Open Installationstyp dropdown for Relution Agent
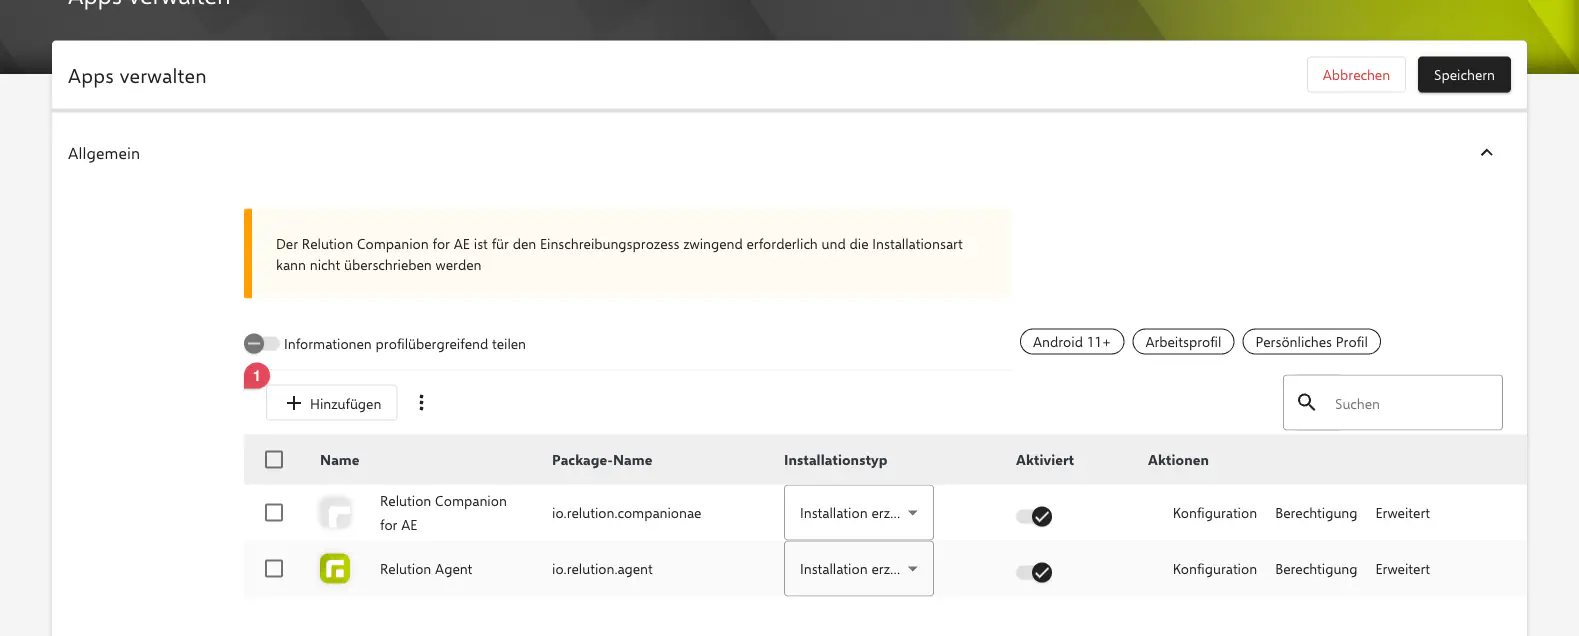Image resolution: width=1579 pixels, height=636 pixels. [x=858, y=569]
